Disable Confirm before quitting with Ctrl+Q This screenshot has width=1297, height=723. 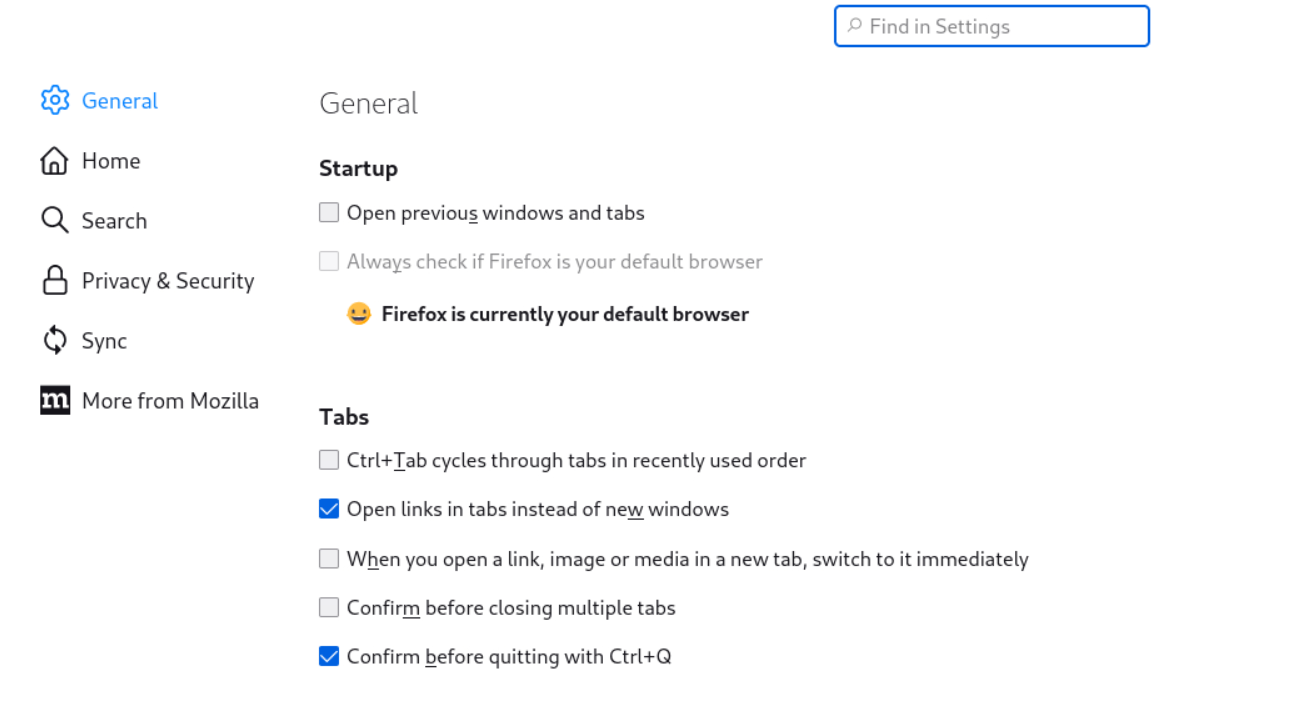point(329,656)
